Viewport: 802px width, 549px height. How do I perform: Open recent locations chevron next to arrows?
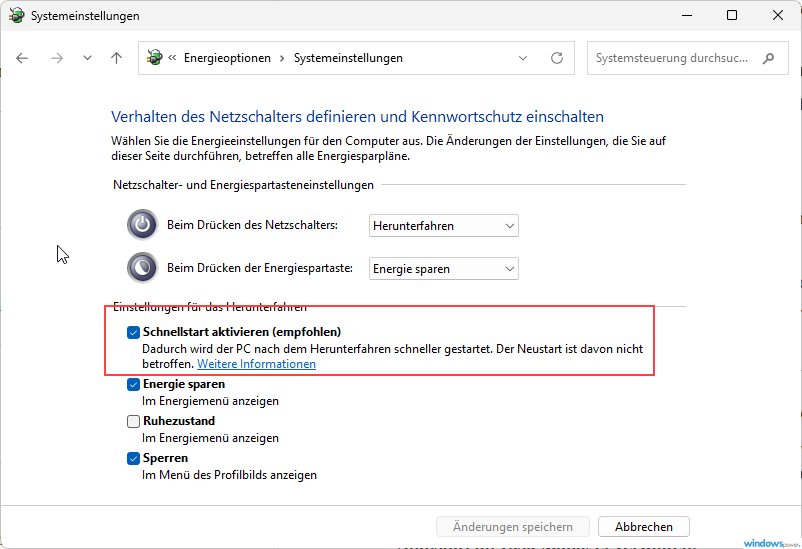pos(87,58)
